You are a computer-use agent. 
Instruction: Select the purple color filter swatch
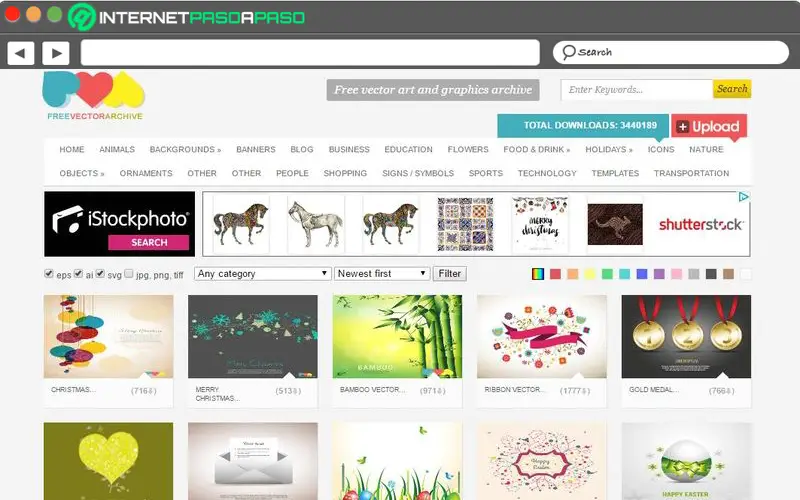(x=659, y=274)
